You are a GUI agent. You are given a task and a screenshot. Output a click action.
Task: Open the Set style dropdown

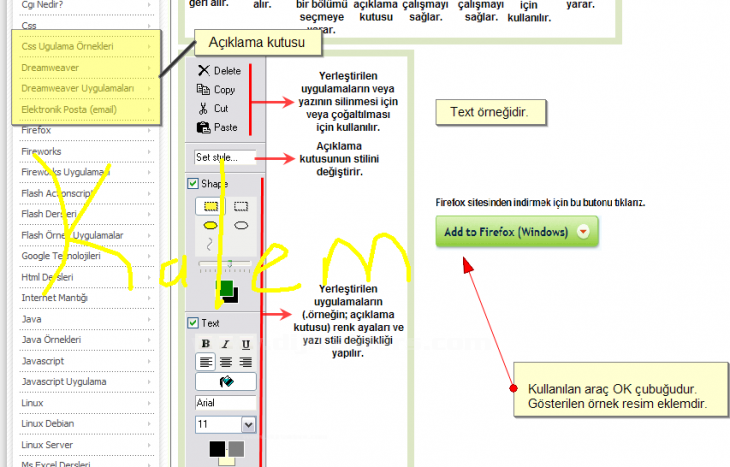tap(225, 157)
